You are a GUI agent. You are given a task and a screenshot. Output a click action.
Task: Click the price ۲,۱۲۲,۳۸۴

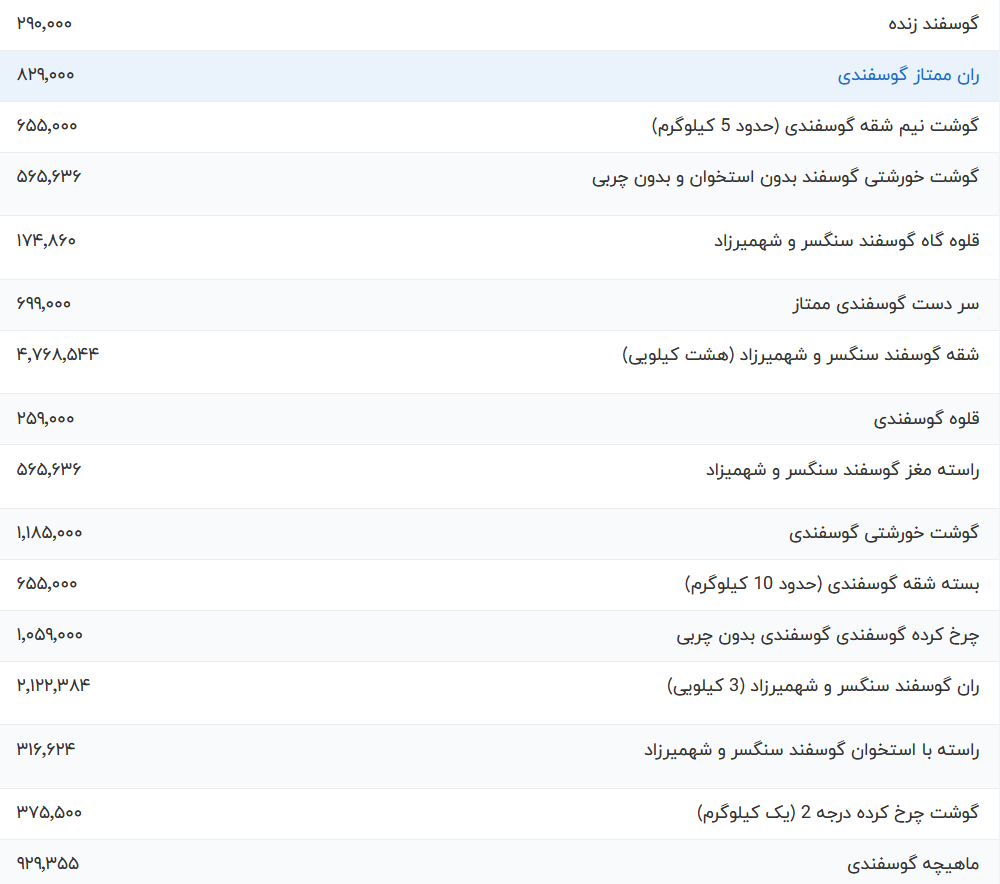54,686
